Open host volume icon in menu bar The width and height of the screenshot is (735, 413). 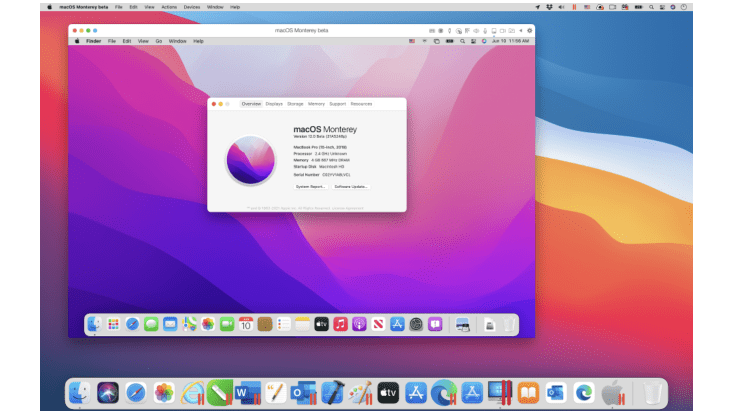point(562,7)
